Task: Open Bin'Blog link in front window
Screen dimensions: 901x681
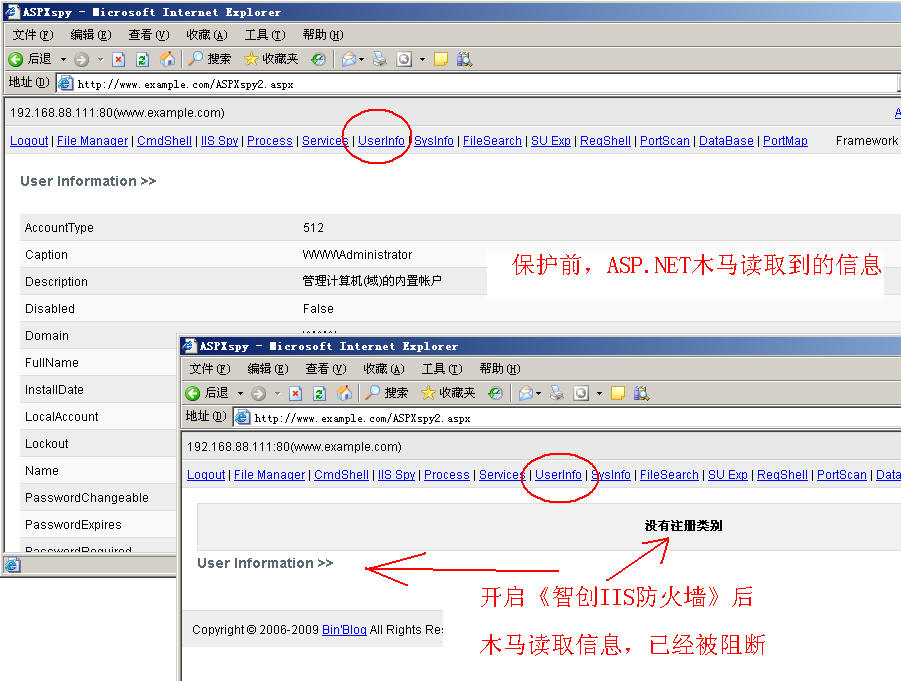Action: pyautogui.click(x=344, y=630)
